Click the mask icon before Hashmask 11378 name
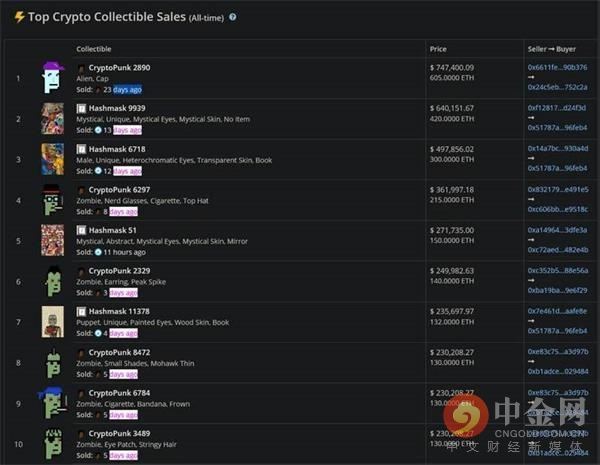The image size is (600, 465). [81, 312]
